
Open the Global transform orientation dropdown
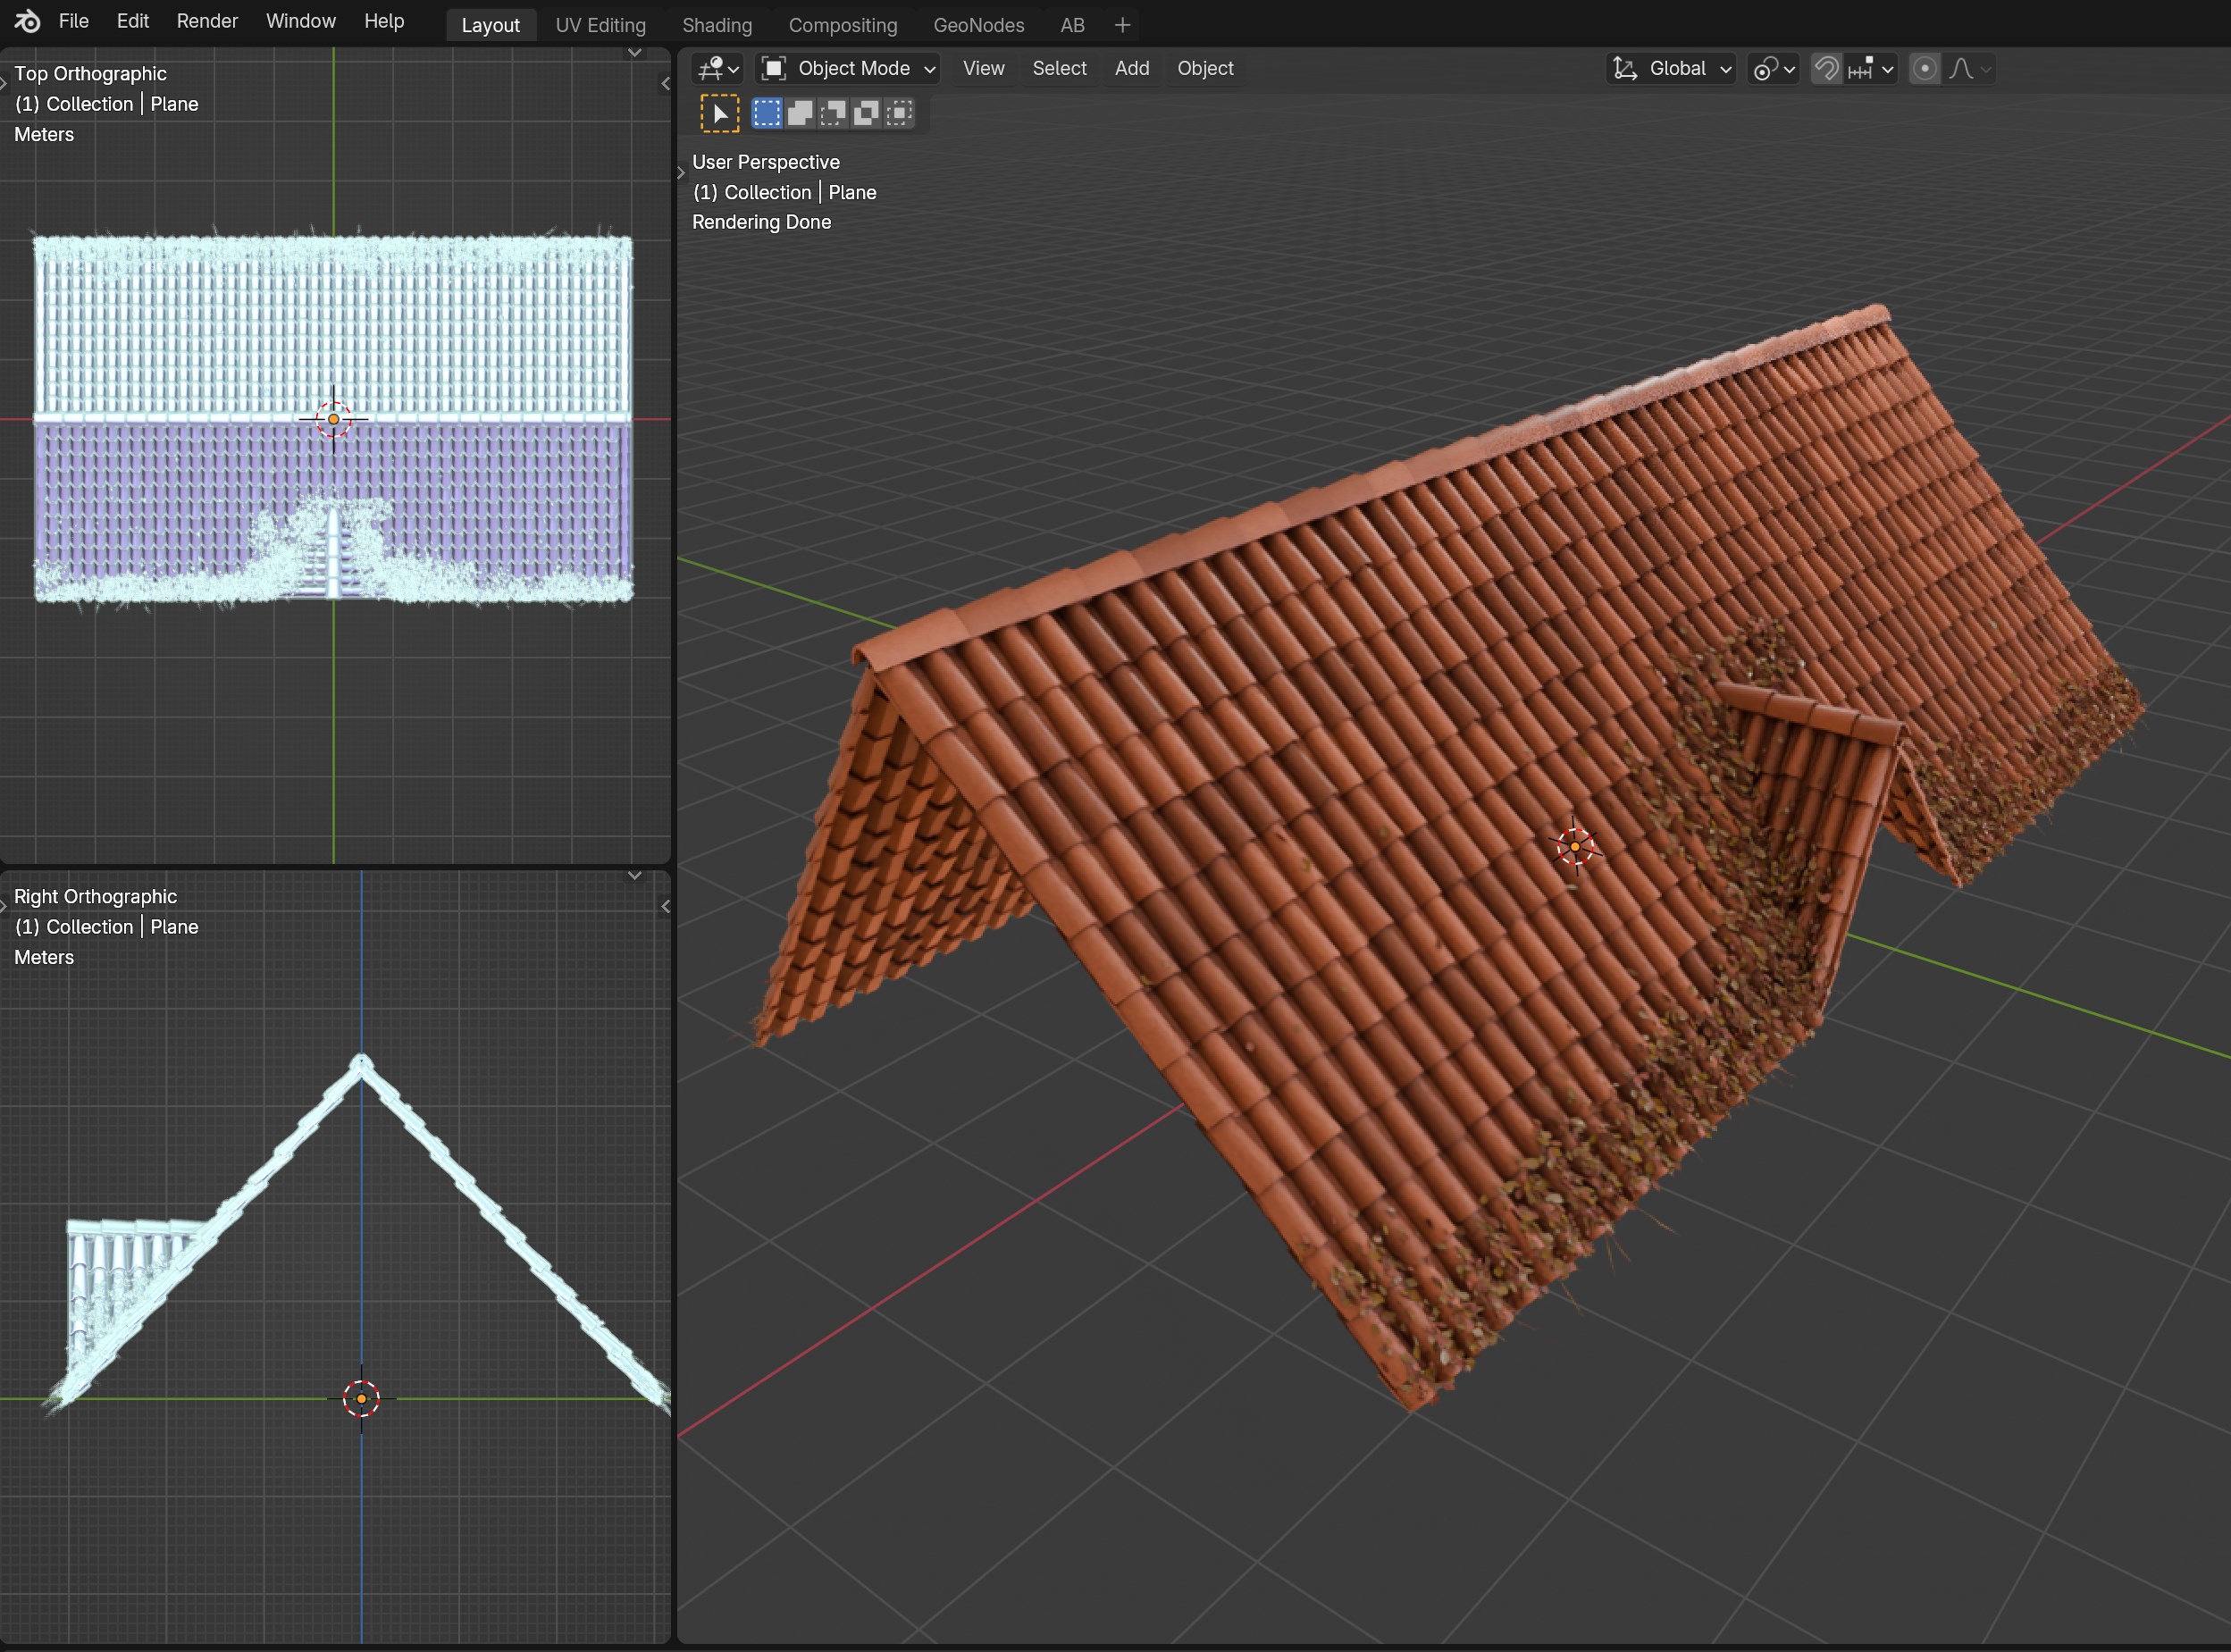coord(1671,68)
